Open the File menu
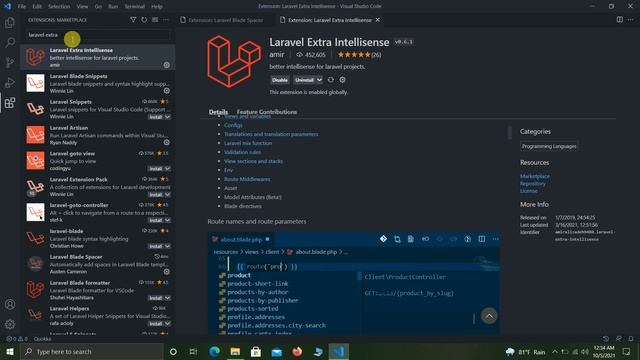 point(22,6)
